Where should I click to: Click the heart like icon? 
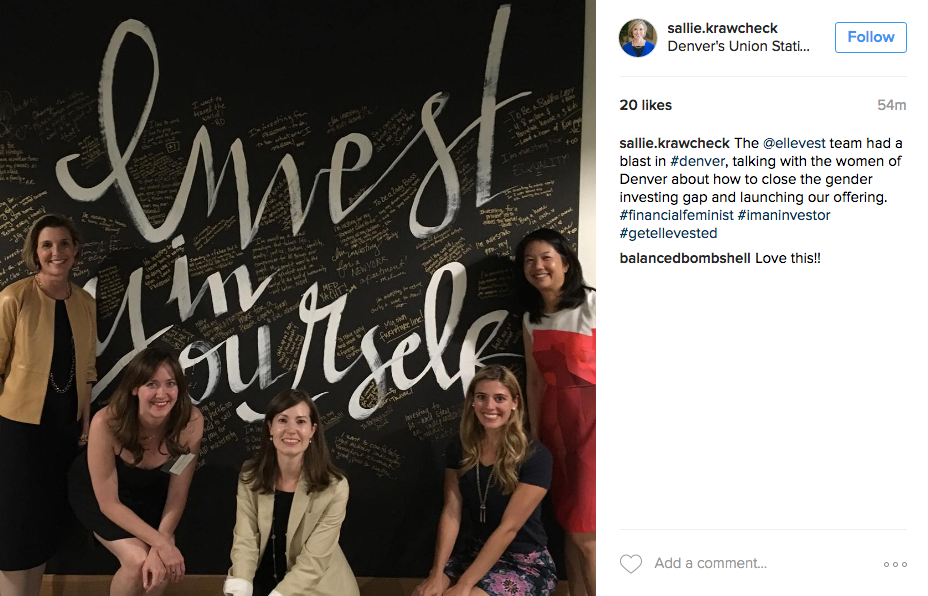coord(630,563)
